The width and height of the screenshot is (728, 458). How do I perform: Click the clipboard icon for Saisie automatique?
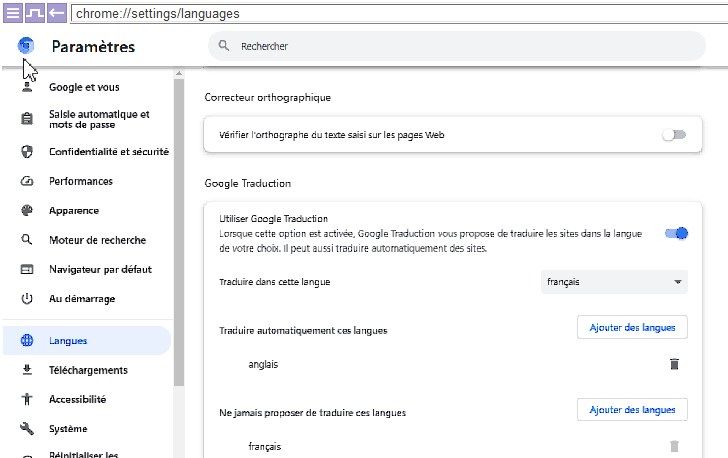click(27, 119)
